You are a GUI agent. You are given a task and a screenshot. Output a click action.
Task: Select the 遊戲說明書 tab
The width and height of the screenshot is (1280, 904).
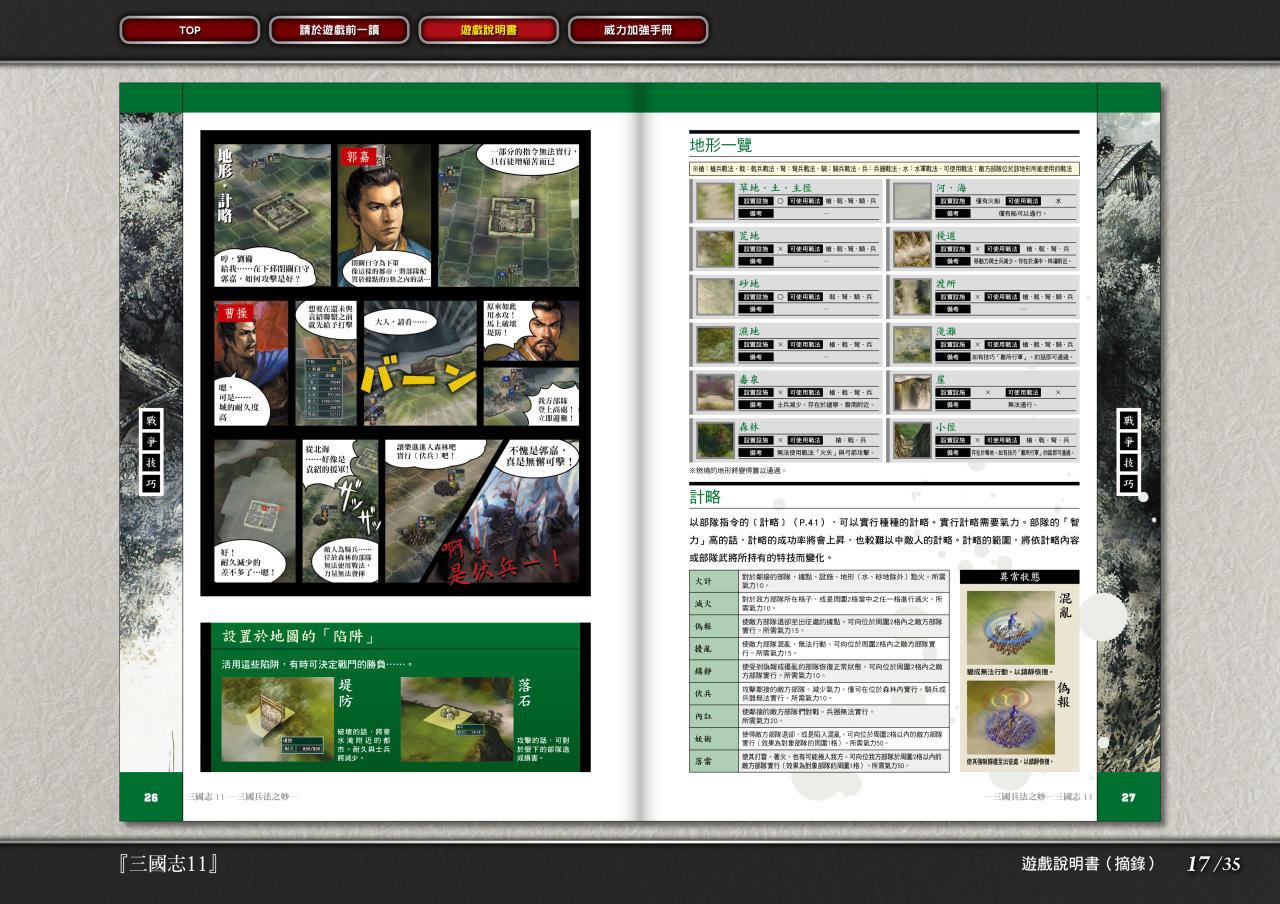tap(488, 30)
